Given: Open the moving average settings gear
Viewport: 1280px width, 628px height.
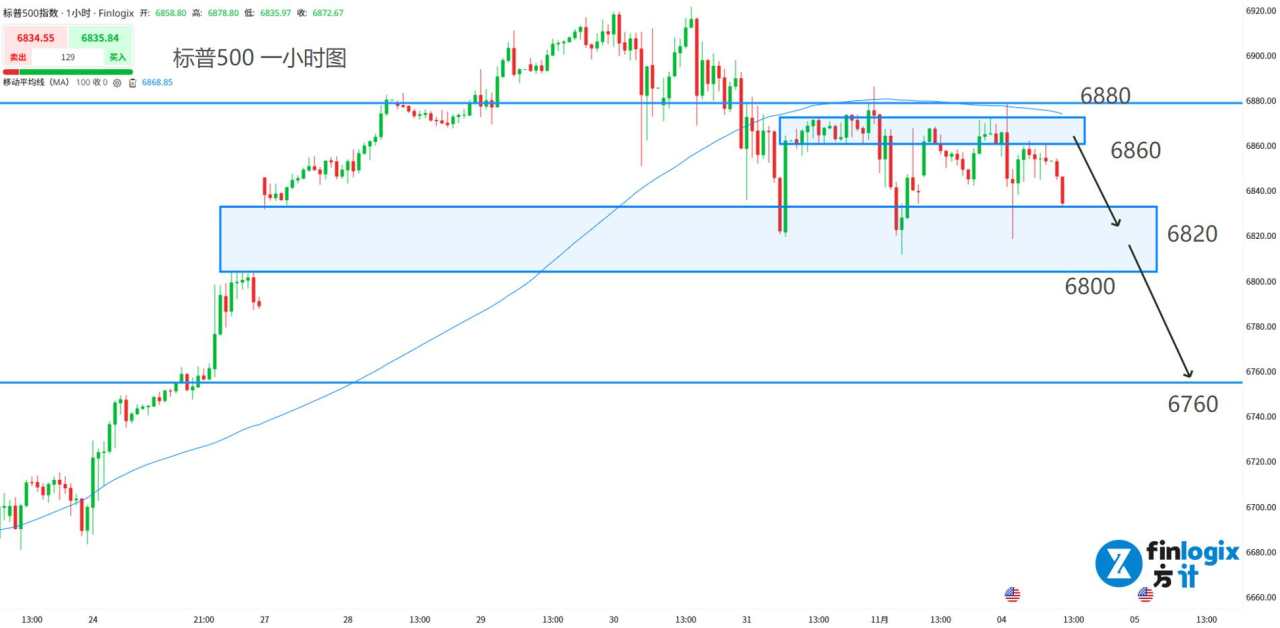Looking at the screenshot, I should click(x=117, y=82).
